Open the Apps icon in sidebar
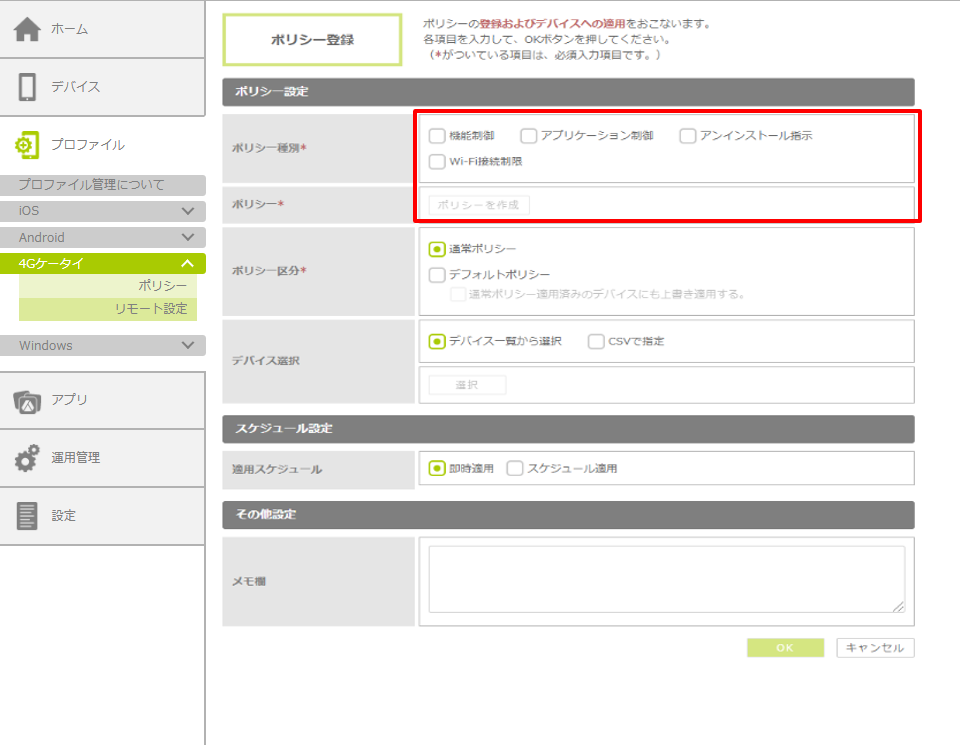 click(x=28, y=400)
